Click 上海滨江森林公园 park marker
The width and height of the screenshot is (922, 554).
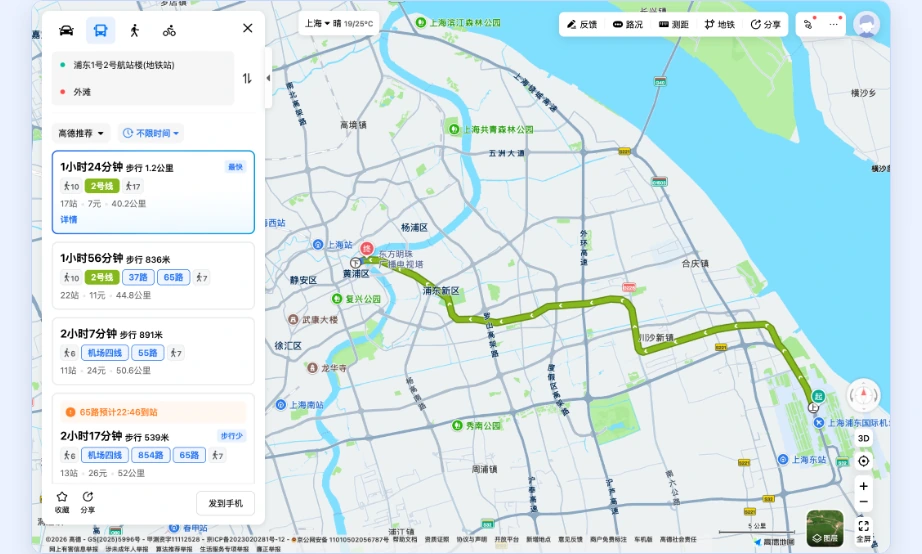coord(420,22)
